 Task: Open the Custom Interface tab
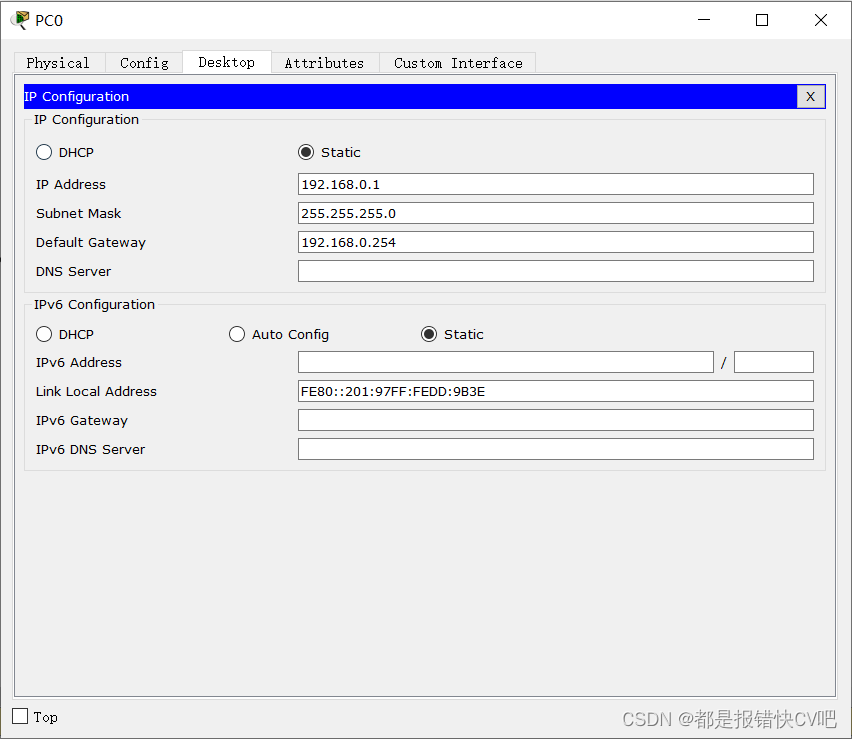click(x=457, y=62)
